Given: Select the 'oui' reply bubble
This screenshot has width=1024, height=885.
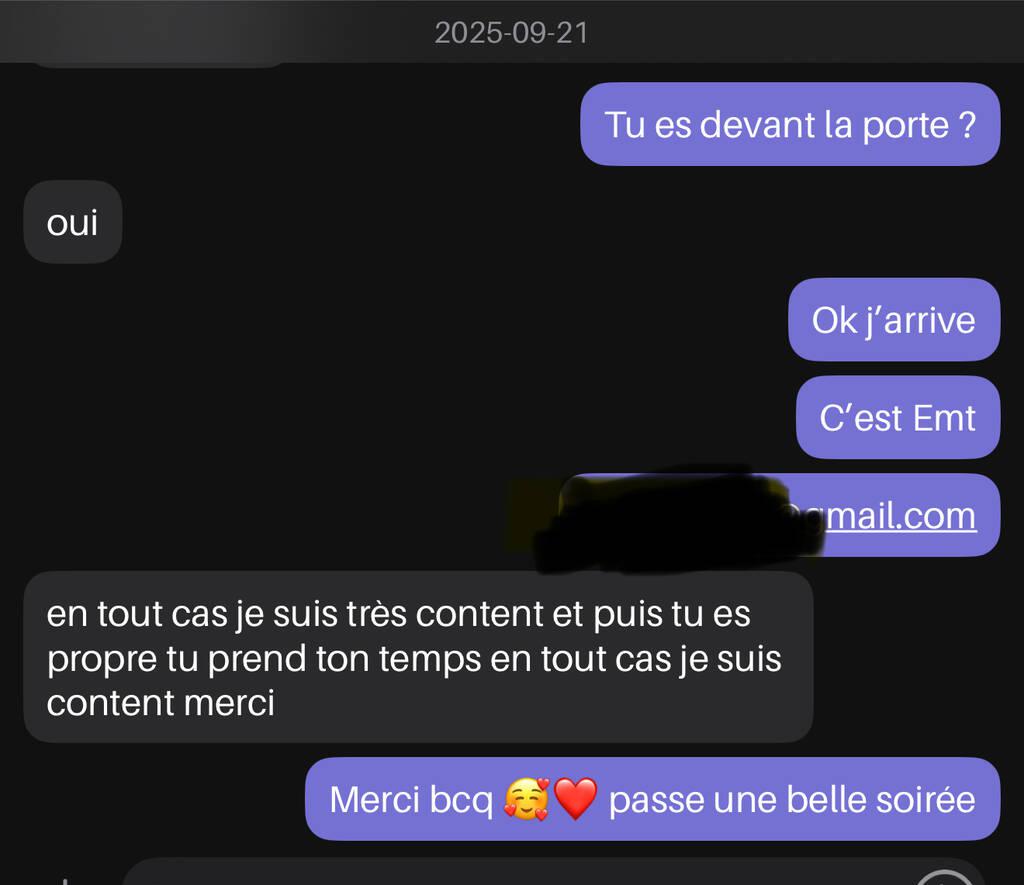Looking at the screenshot, I should [72, 222].
